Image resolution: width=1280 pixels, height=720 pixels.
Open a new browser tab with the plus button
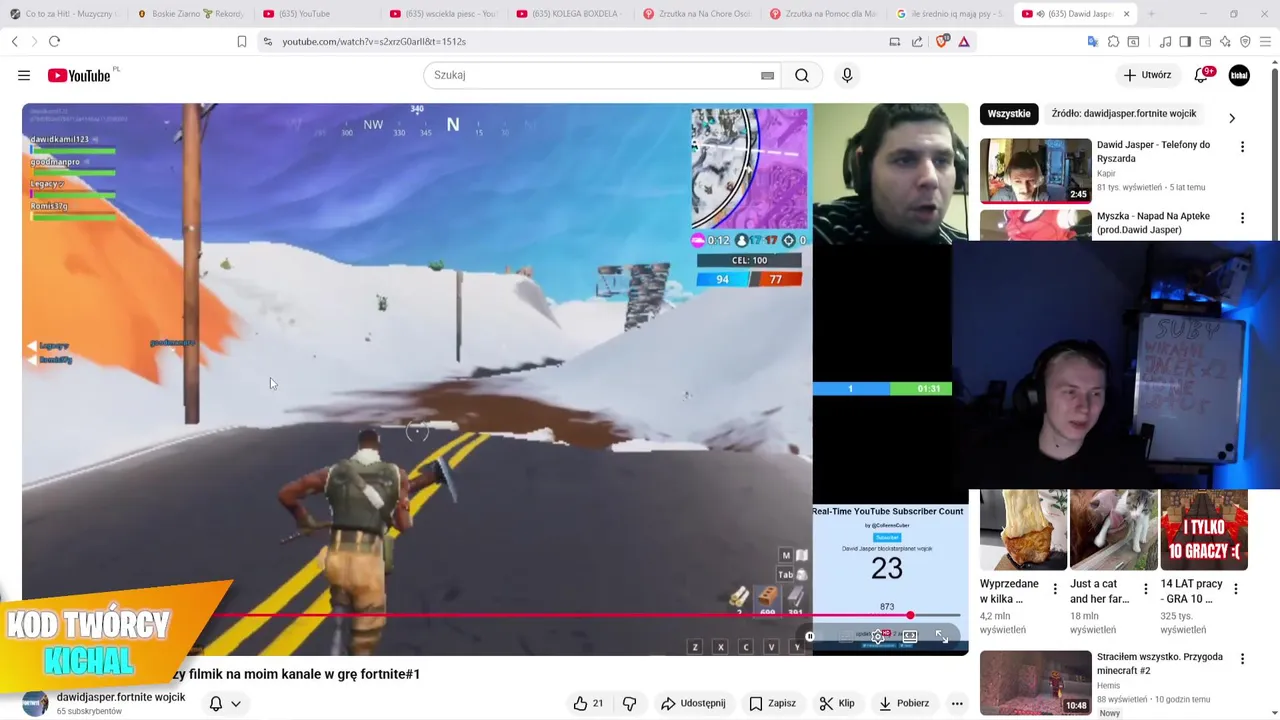tap(1151, 14)
